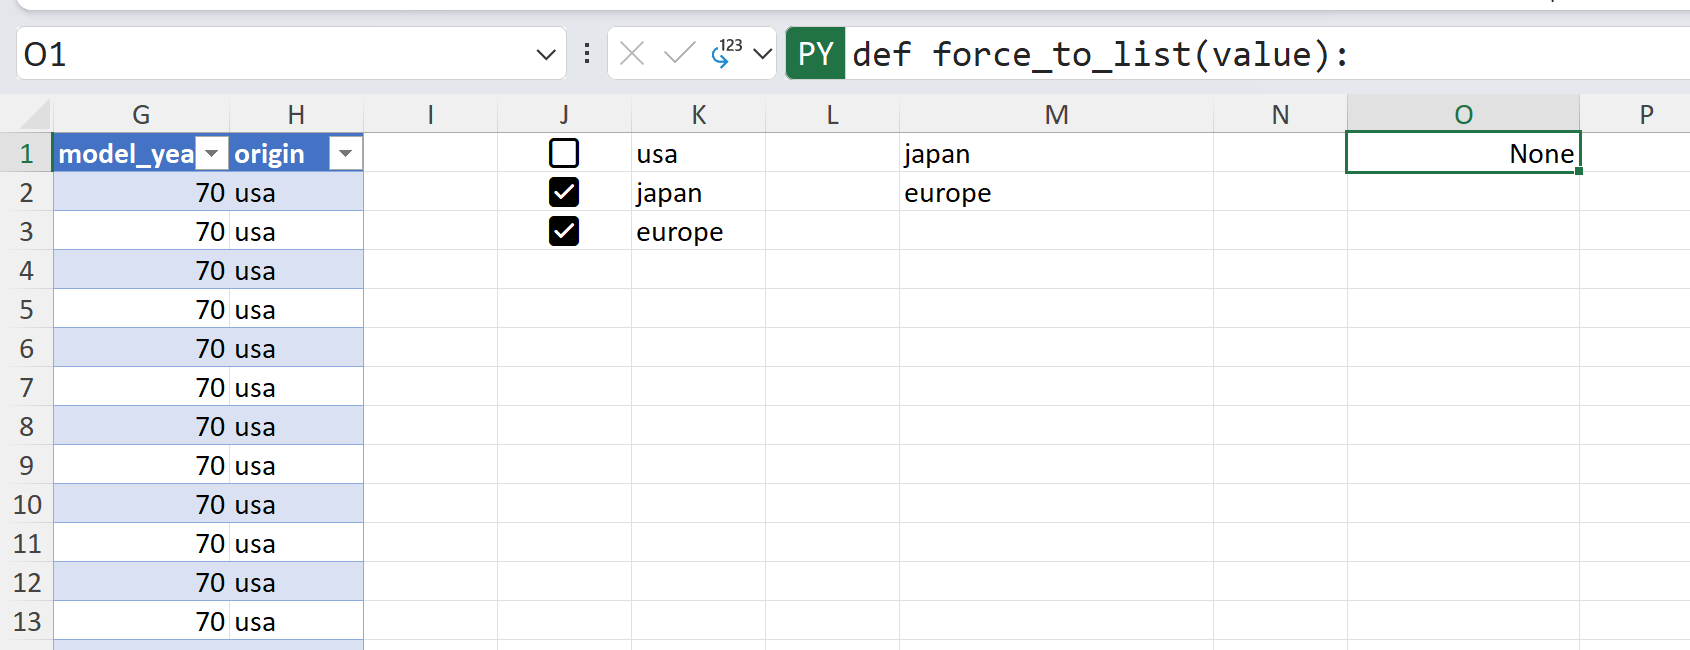Click the origin header cell
Viewport: 1690px width, 650px height.
296,153
